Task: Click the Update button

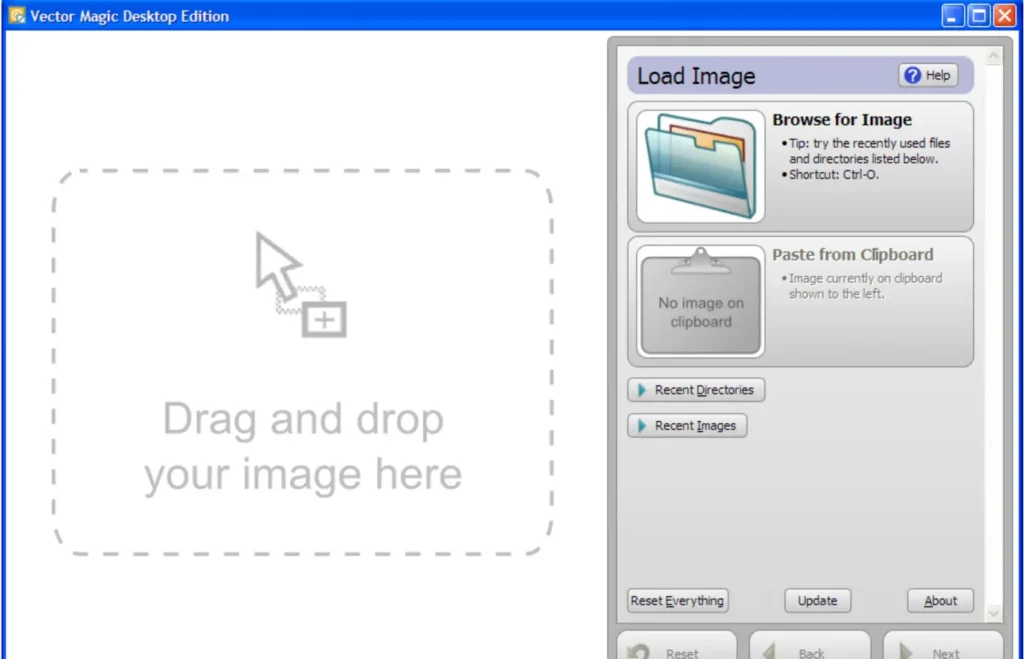Action: pyautogui.click(x=817, y=600)
